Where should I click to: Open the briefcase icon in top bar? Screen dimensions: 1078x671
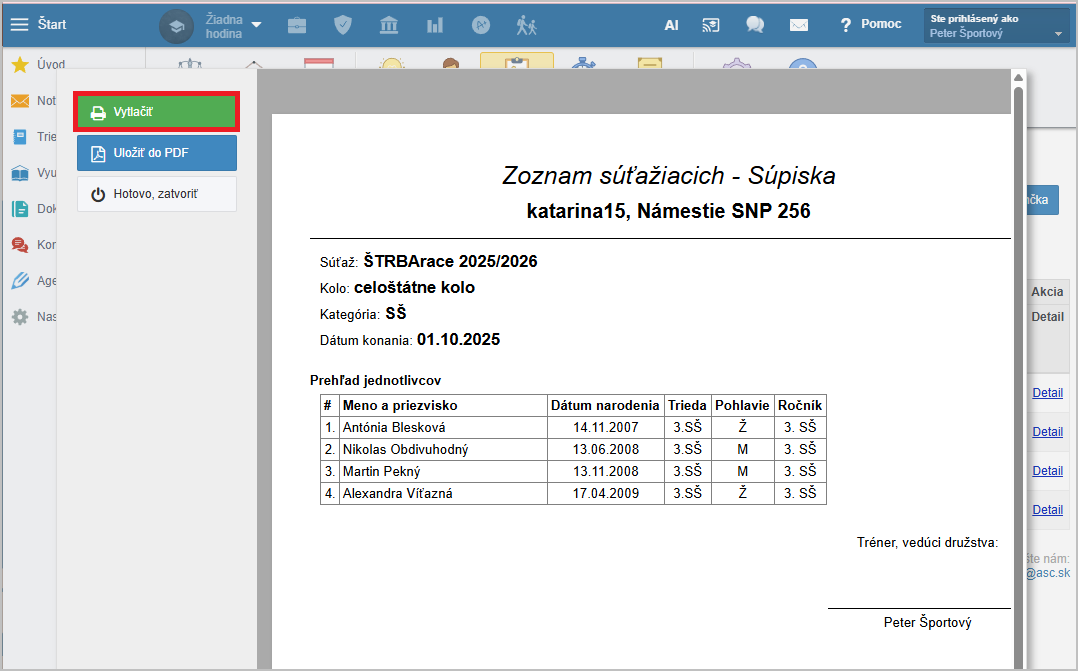297,25
